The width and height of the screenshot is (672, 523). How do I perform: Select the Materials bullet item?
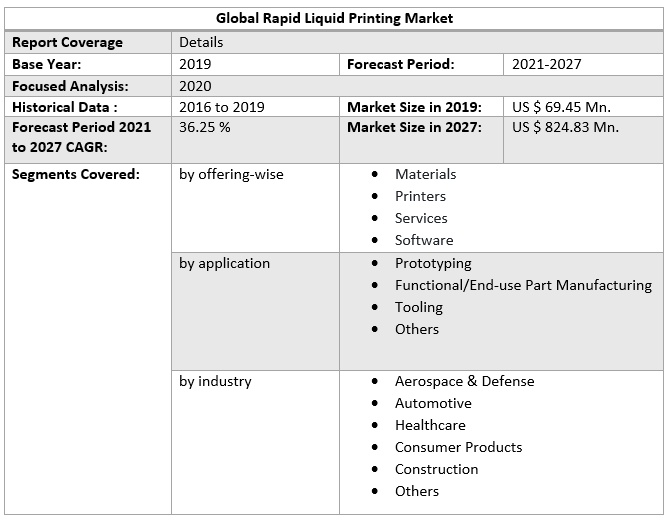pos(425,174)
